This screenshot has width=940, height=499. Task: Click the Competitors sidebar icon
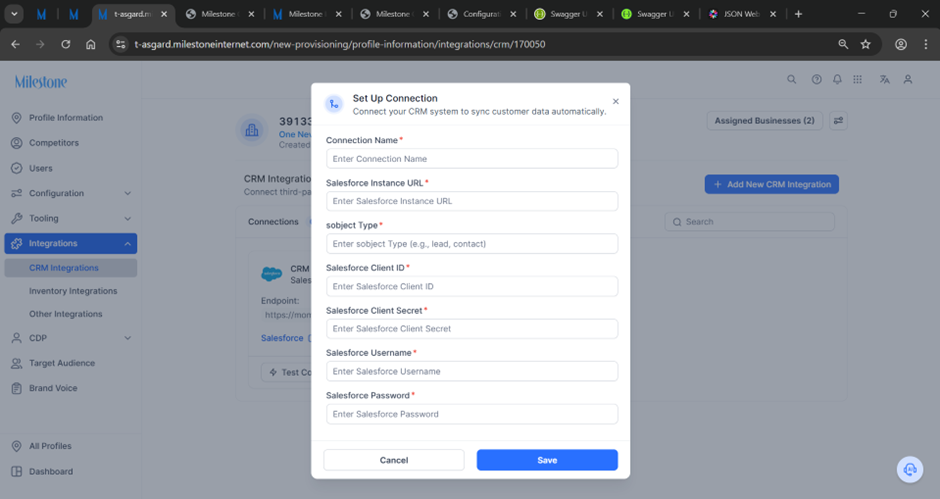coord(16,143)
